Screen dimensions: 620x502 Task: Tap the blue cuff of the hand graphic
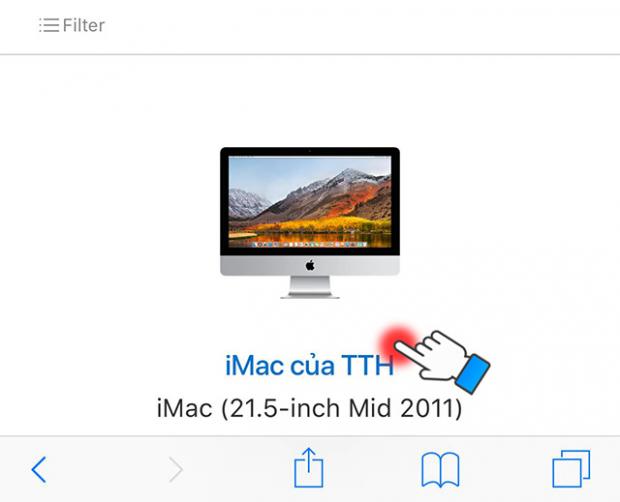point(473,374)
